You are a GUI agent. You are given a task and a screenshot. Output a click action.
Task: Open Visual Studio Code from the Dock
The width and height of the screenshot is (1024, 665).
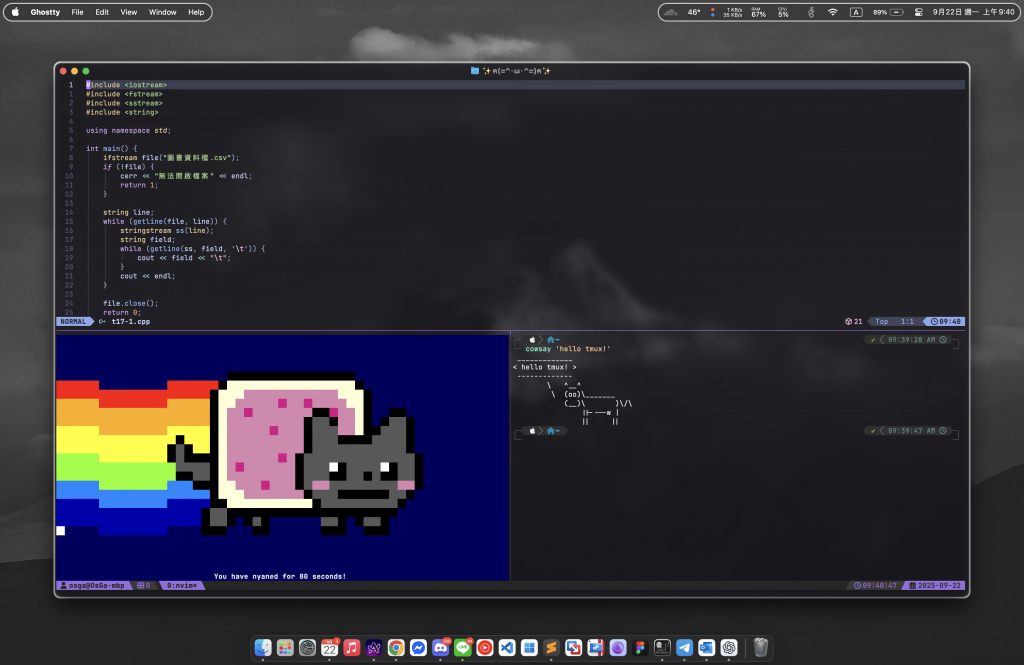point(507,647)
